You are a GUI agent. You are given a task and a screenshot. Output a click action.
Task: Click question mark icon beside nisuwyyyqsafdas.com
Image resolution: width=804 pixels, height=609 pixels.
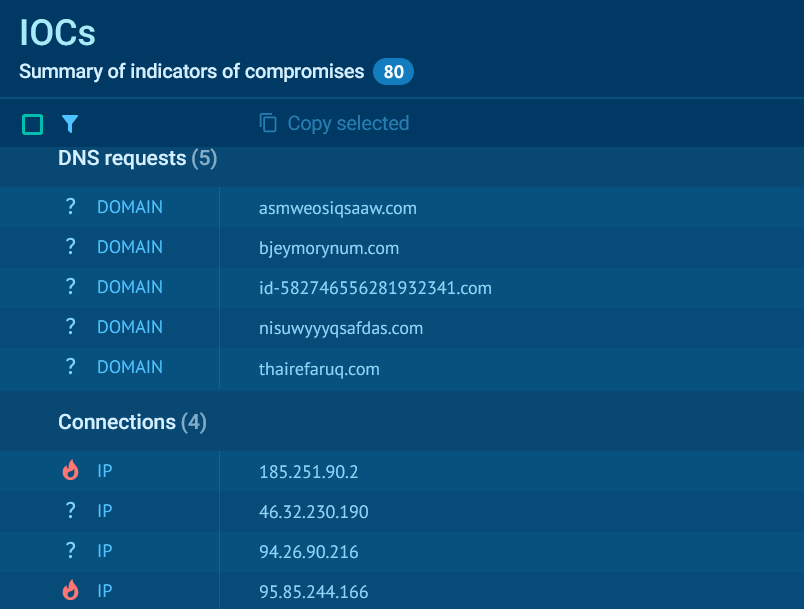click(x=70, y=327)
